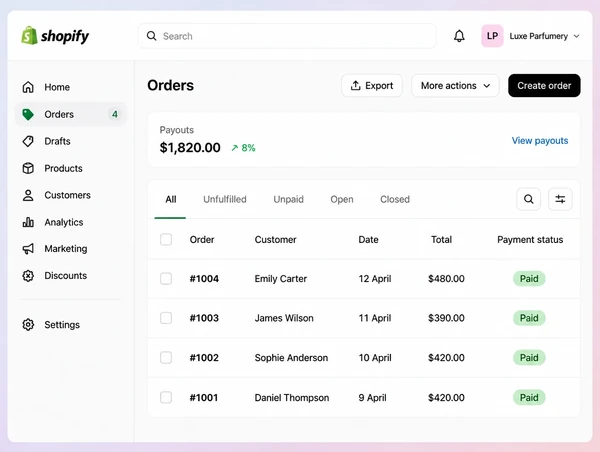Screen dimensions: 600x452
Task: Click the Settings gear icon
Action: pos(28,325)
